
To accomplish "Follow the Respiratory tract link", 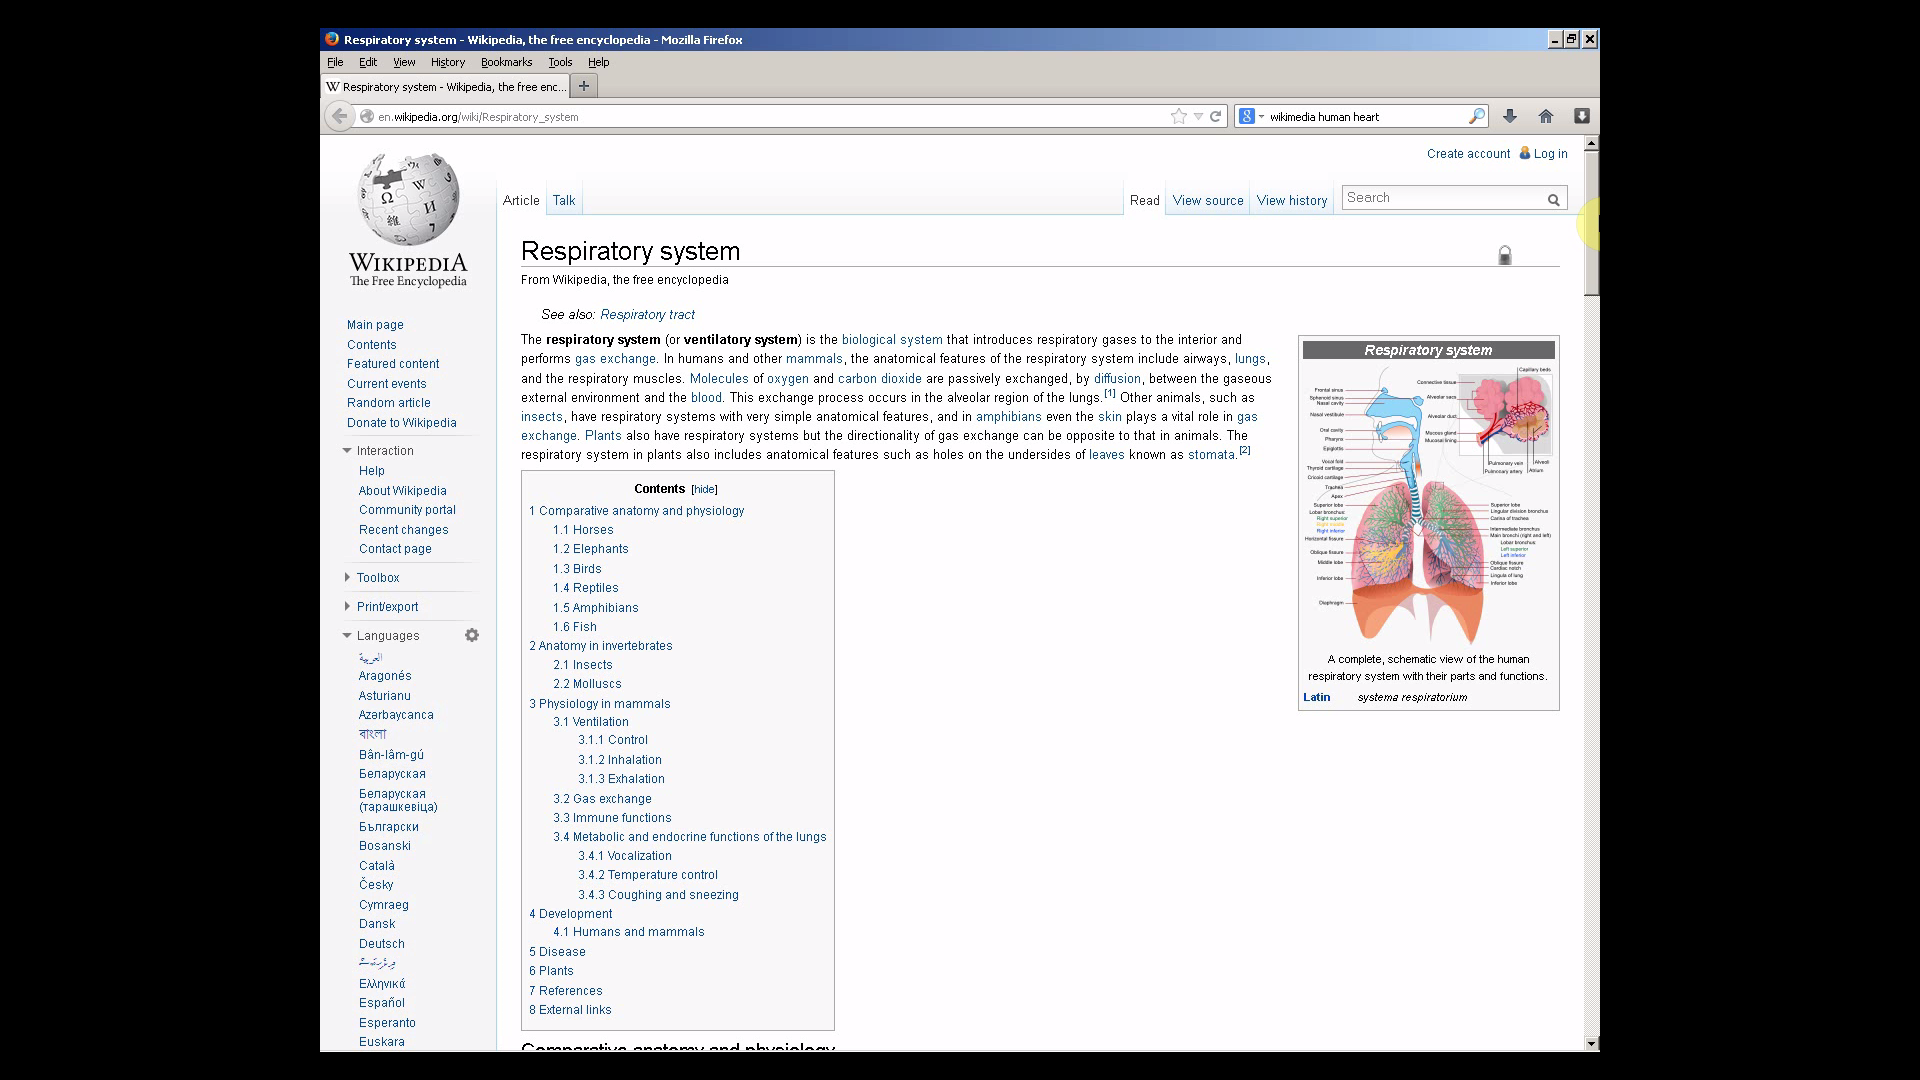I will pyautogui.click(x=647, y=315).
